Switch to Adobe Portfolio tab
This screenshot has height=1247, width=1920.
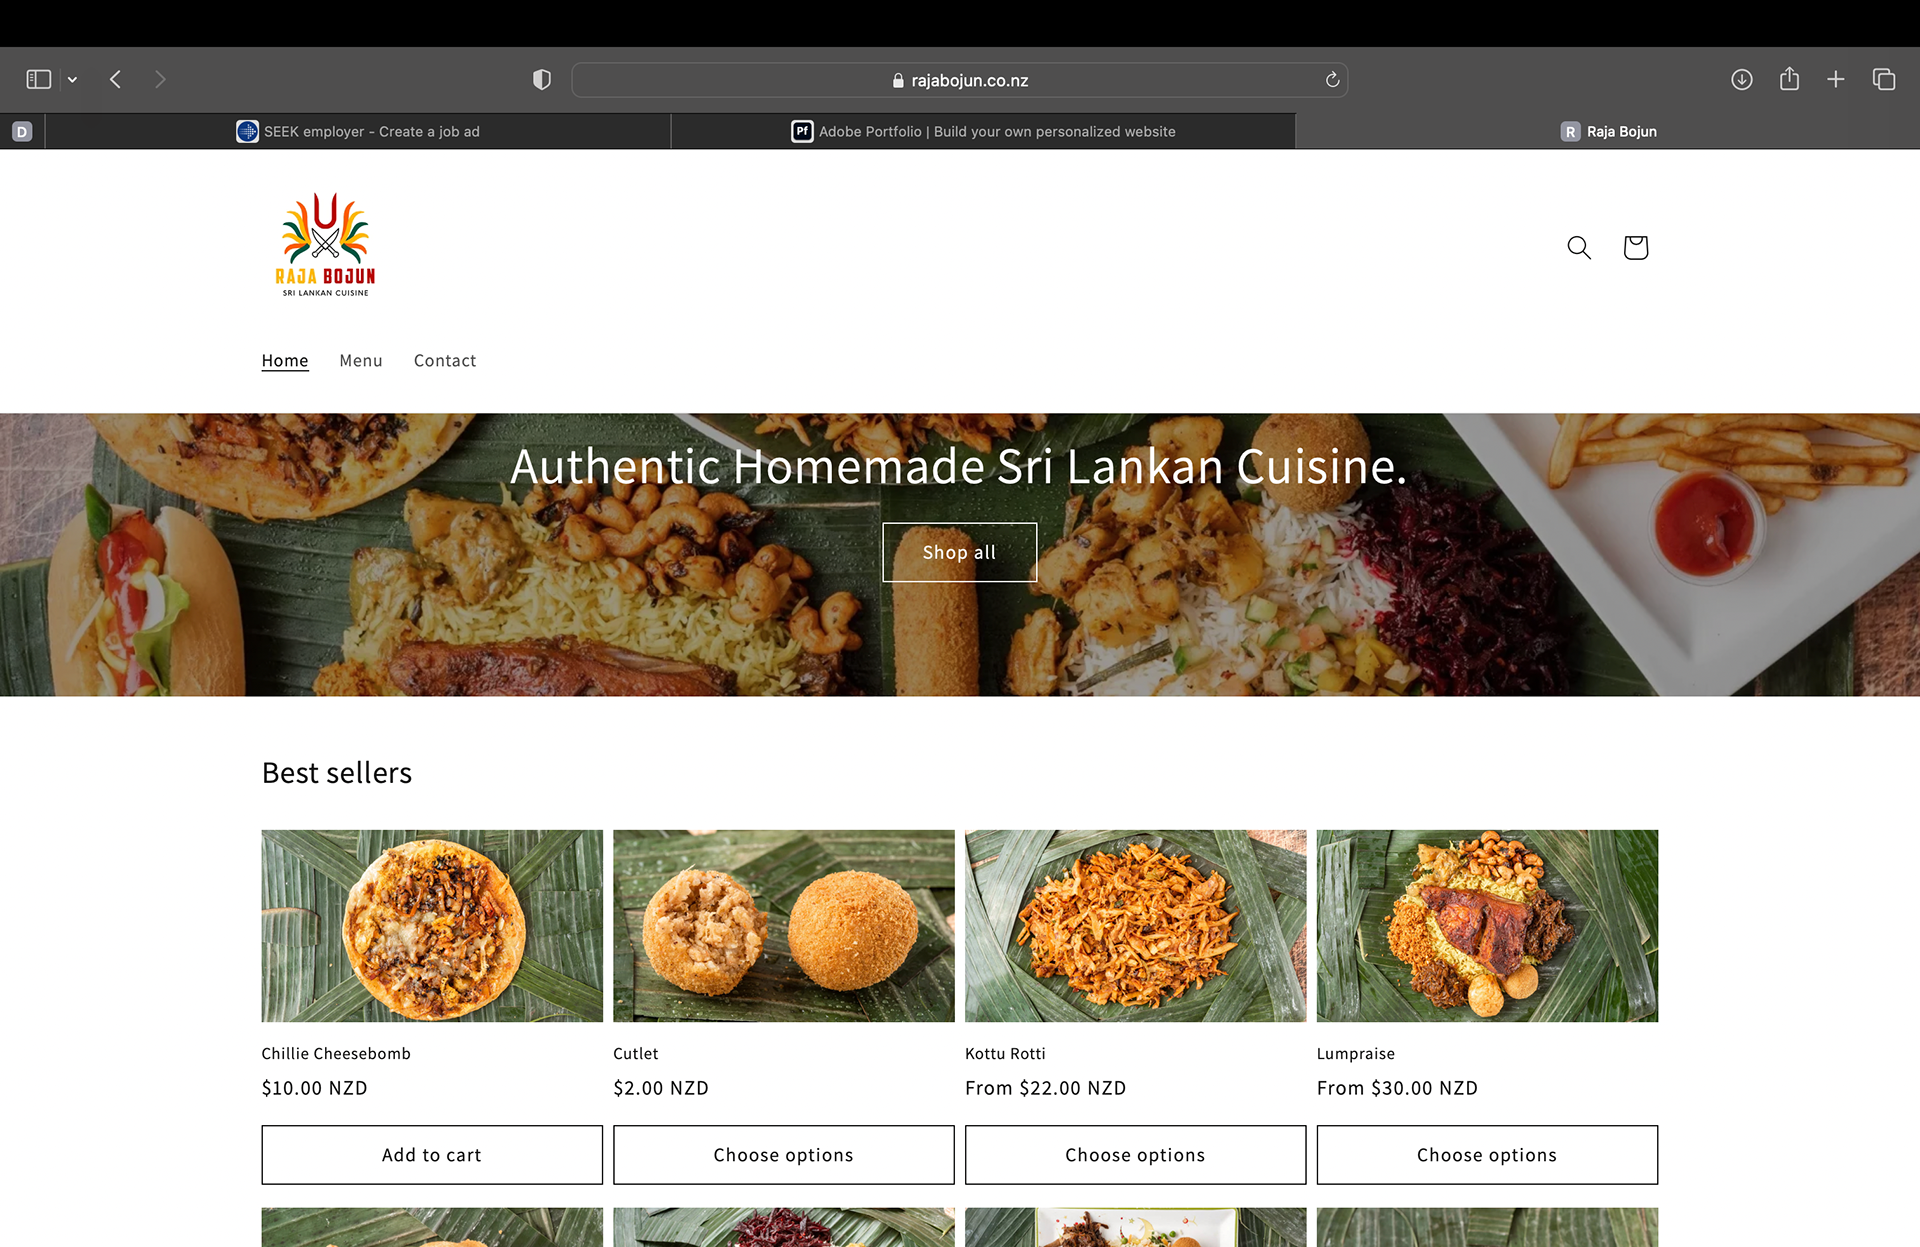pos(983,131)
